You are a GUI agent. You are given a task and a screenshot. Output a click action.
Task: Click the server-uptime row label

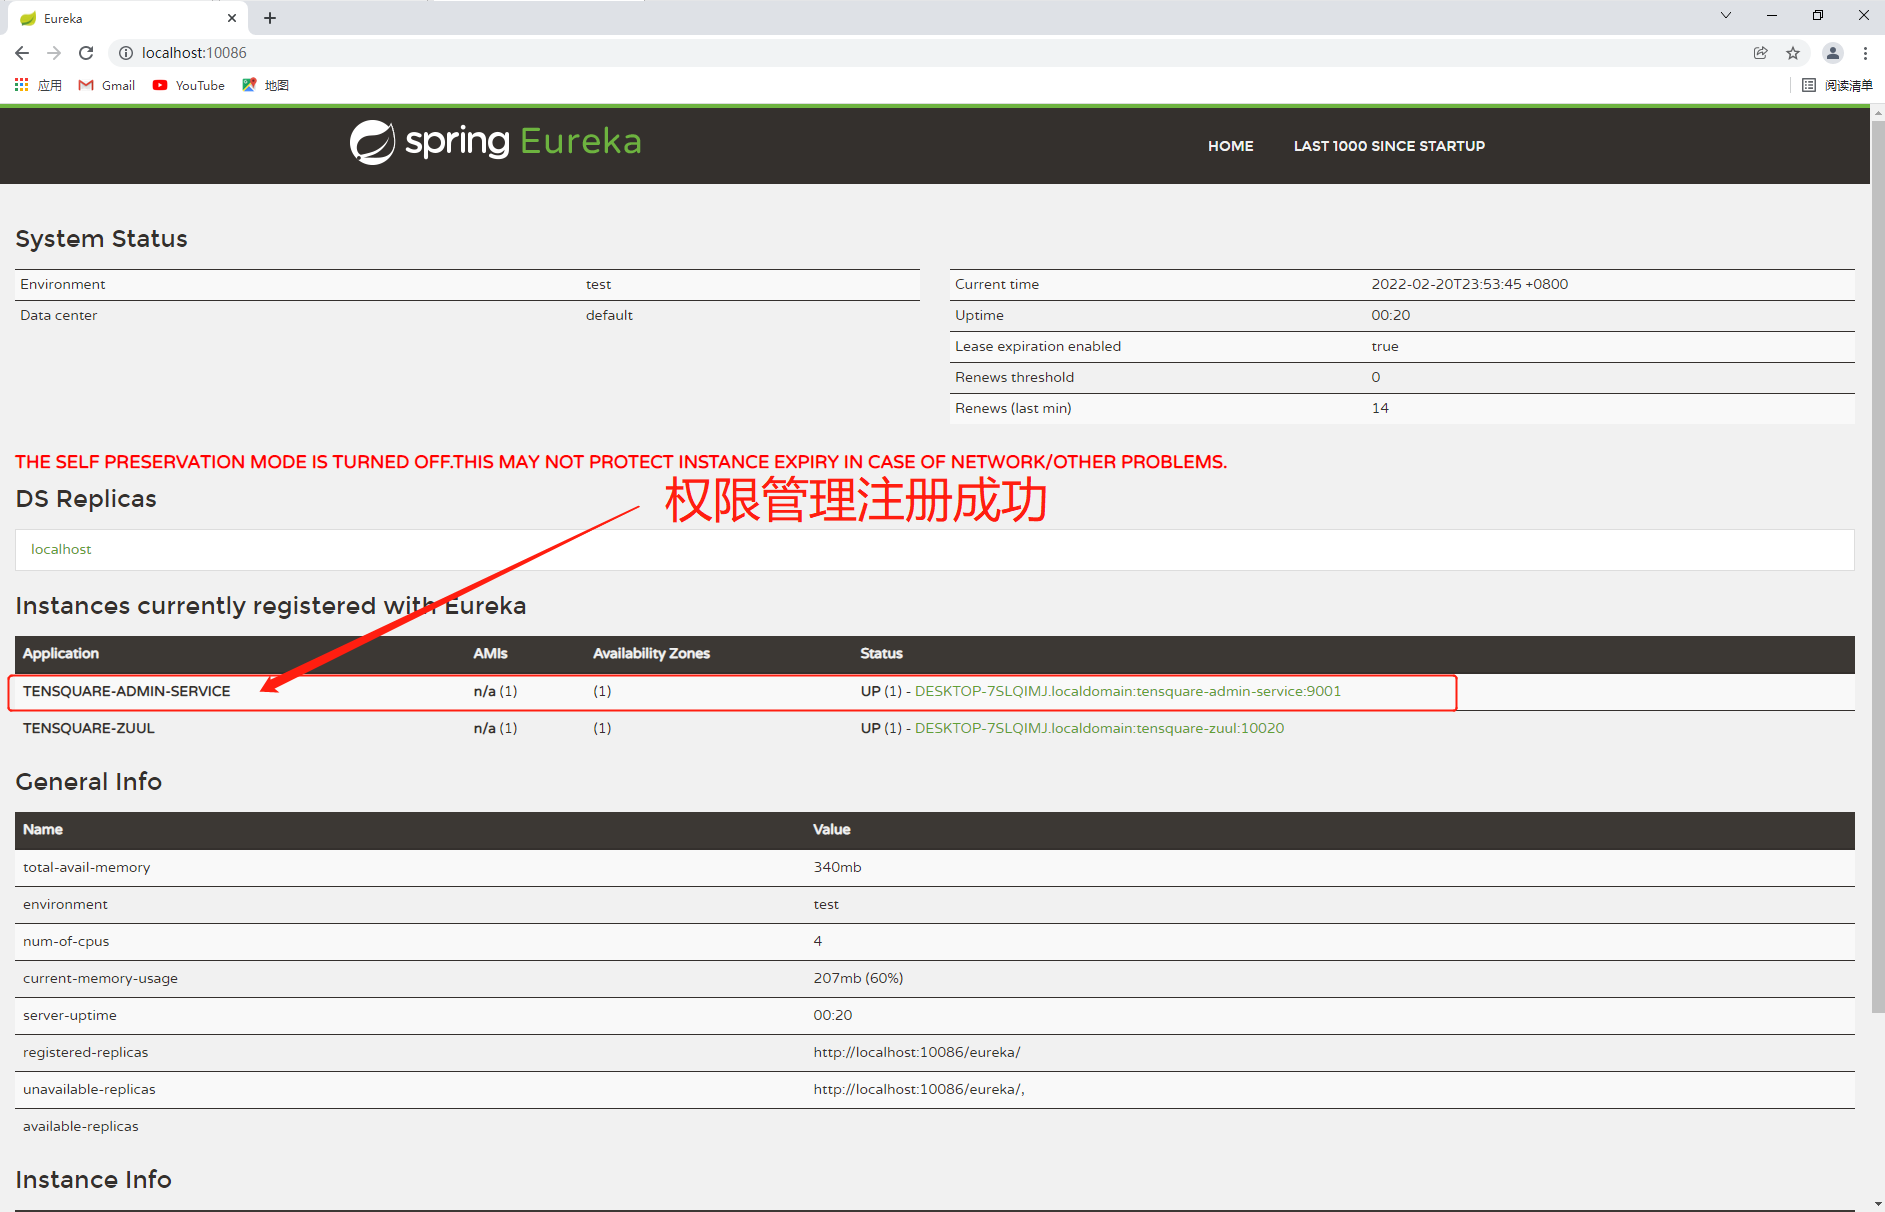point(70,1015)
